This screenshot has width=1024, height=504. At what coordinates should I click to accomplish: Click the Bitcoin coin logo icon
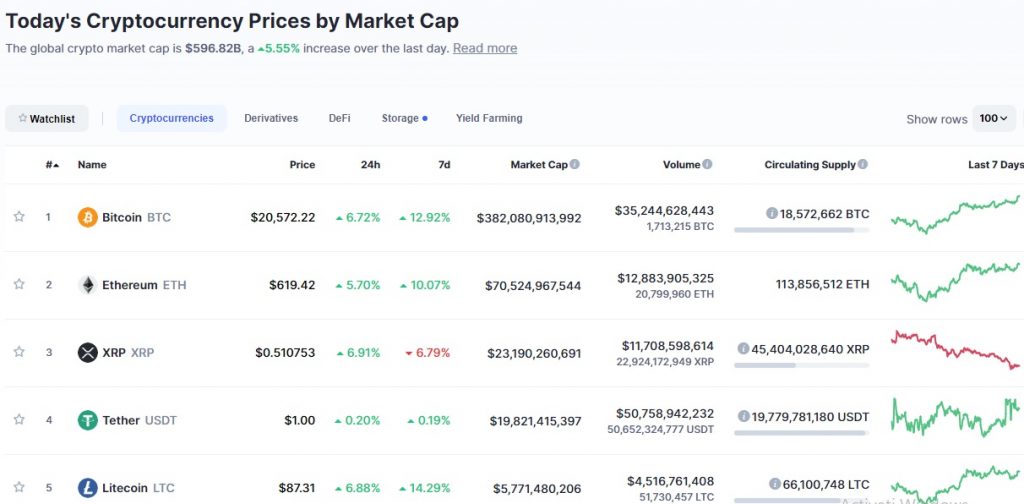pos(88,217)
